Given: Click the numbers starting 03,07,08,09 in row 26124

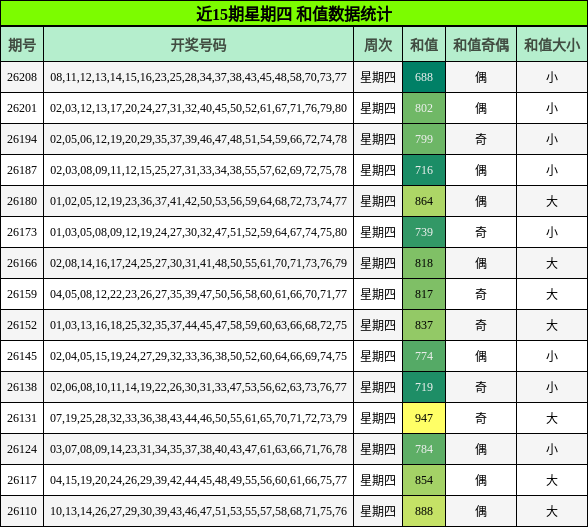Looking at the screenshot, I should click(x=198, y=449).
